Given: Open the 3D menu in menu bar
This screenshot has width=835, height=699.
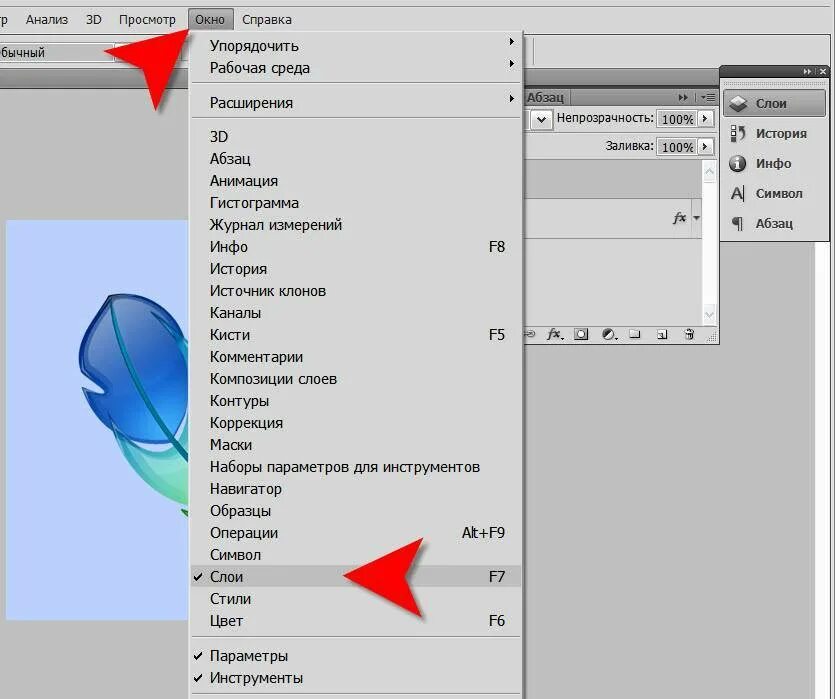Looking at the screenshot, I should 94,20.
